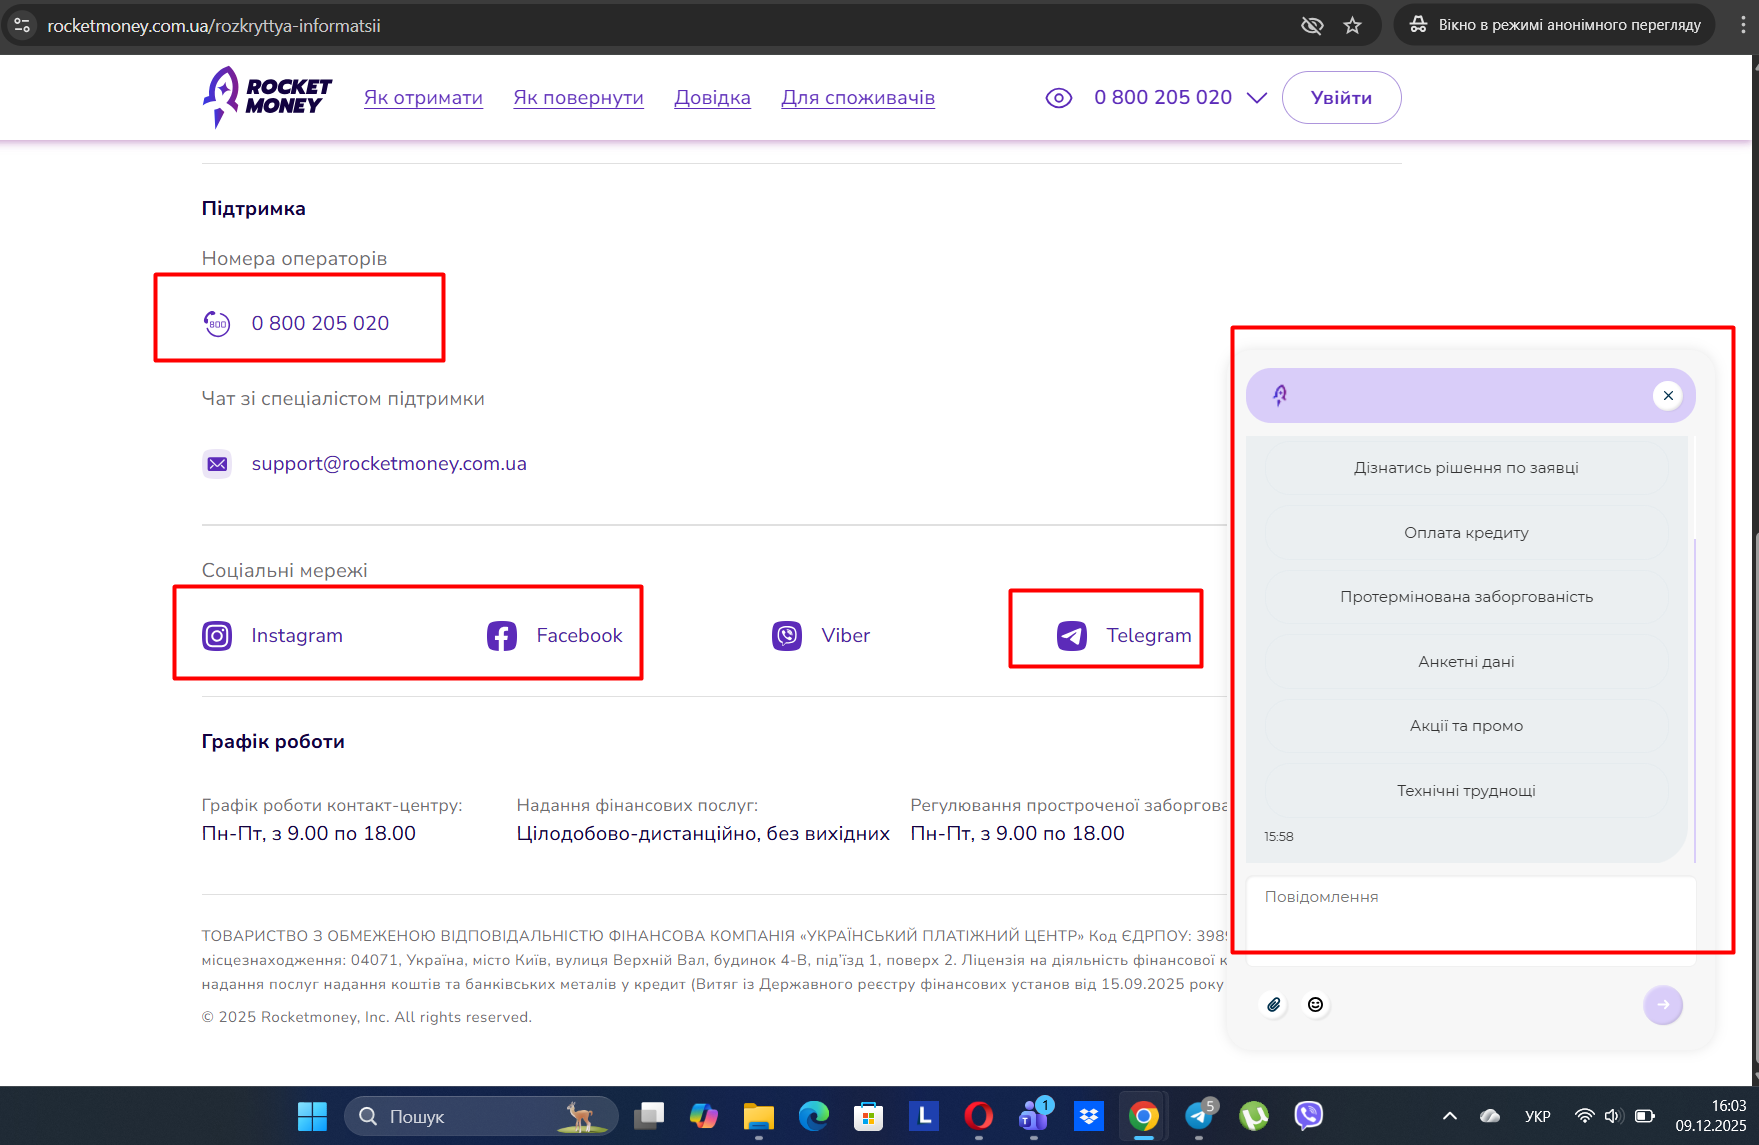Viewport: 1759px width, 1145px height.
Task: Open Task View from the taskbar
Action: tap(650, 1116)
